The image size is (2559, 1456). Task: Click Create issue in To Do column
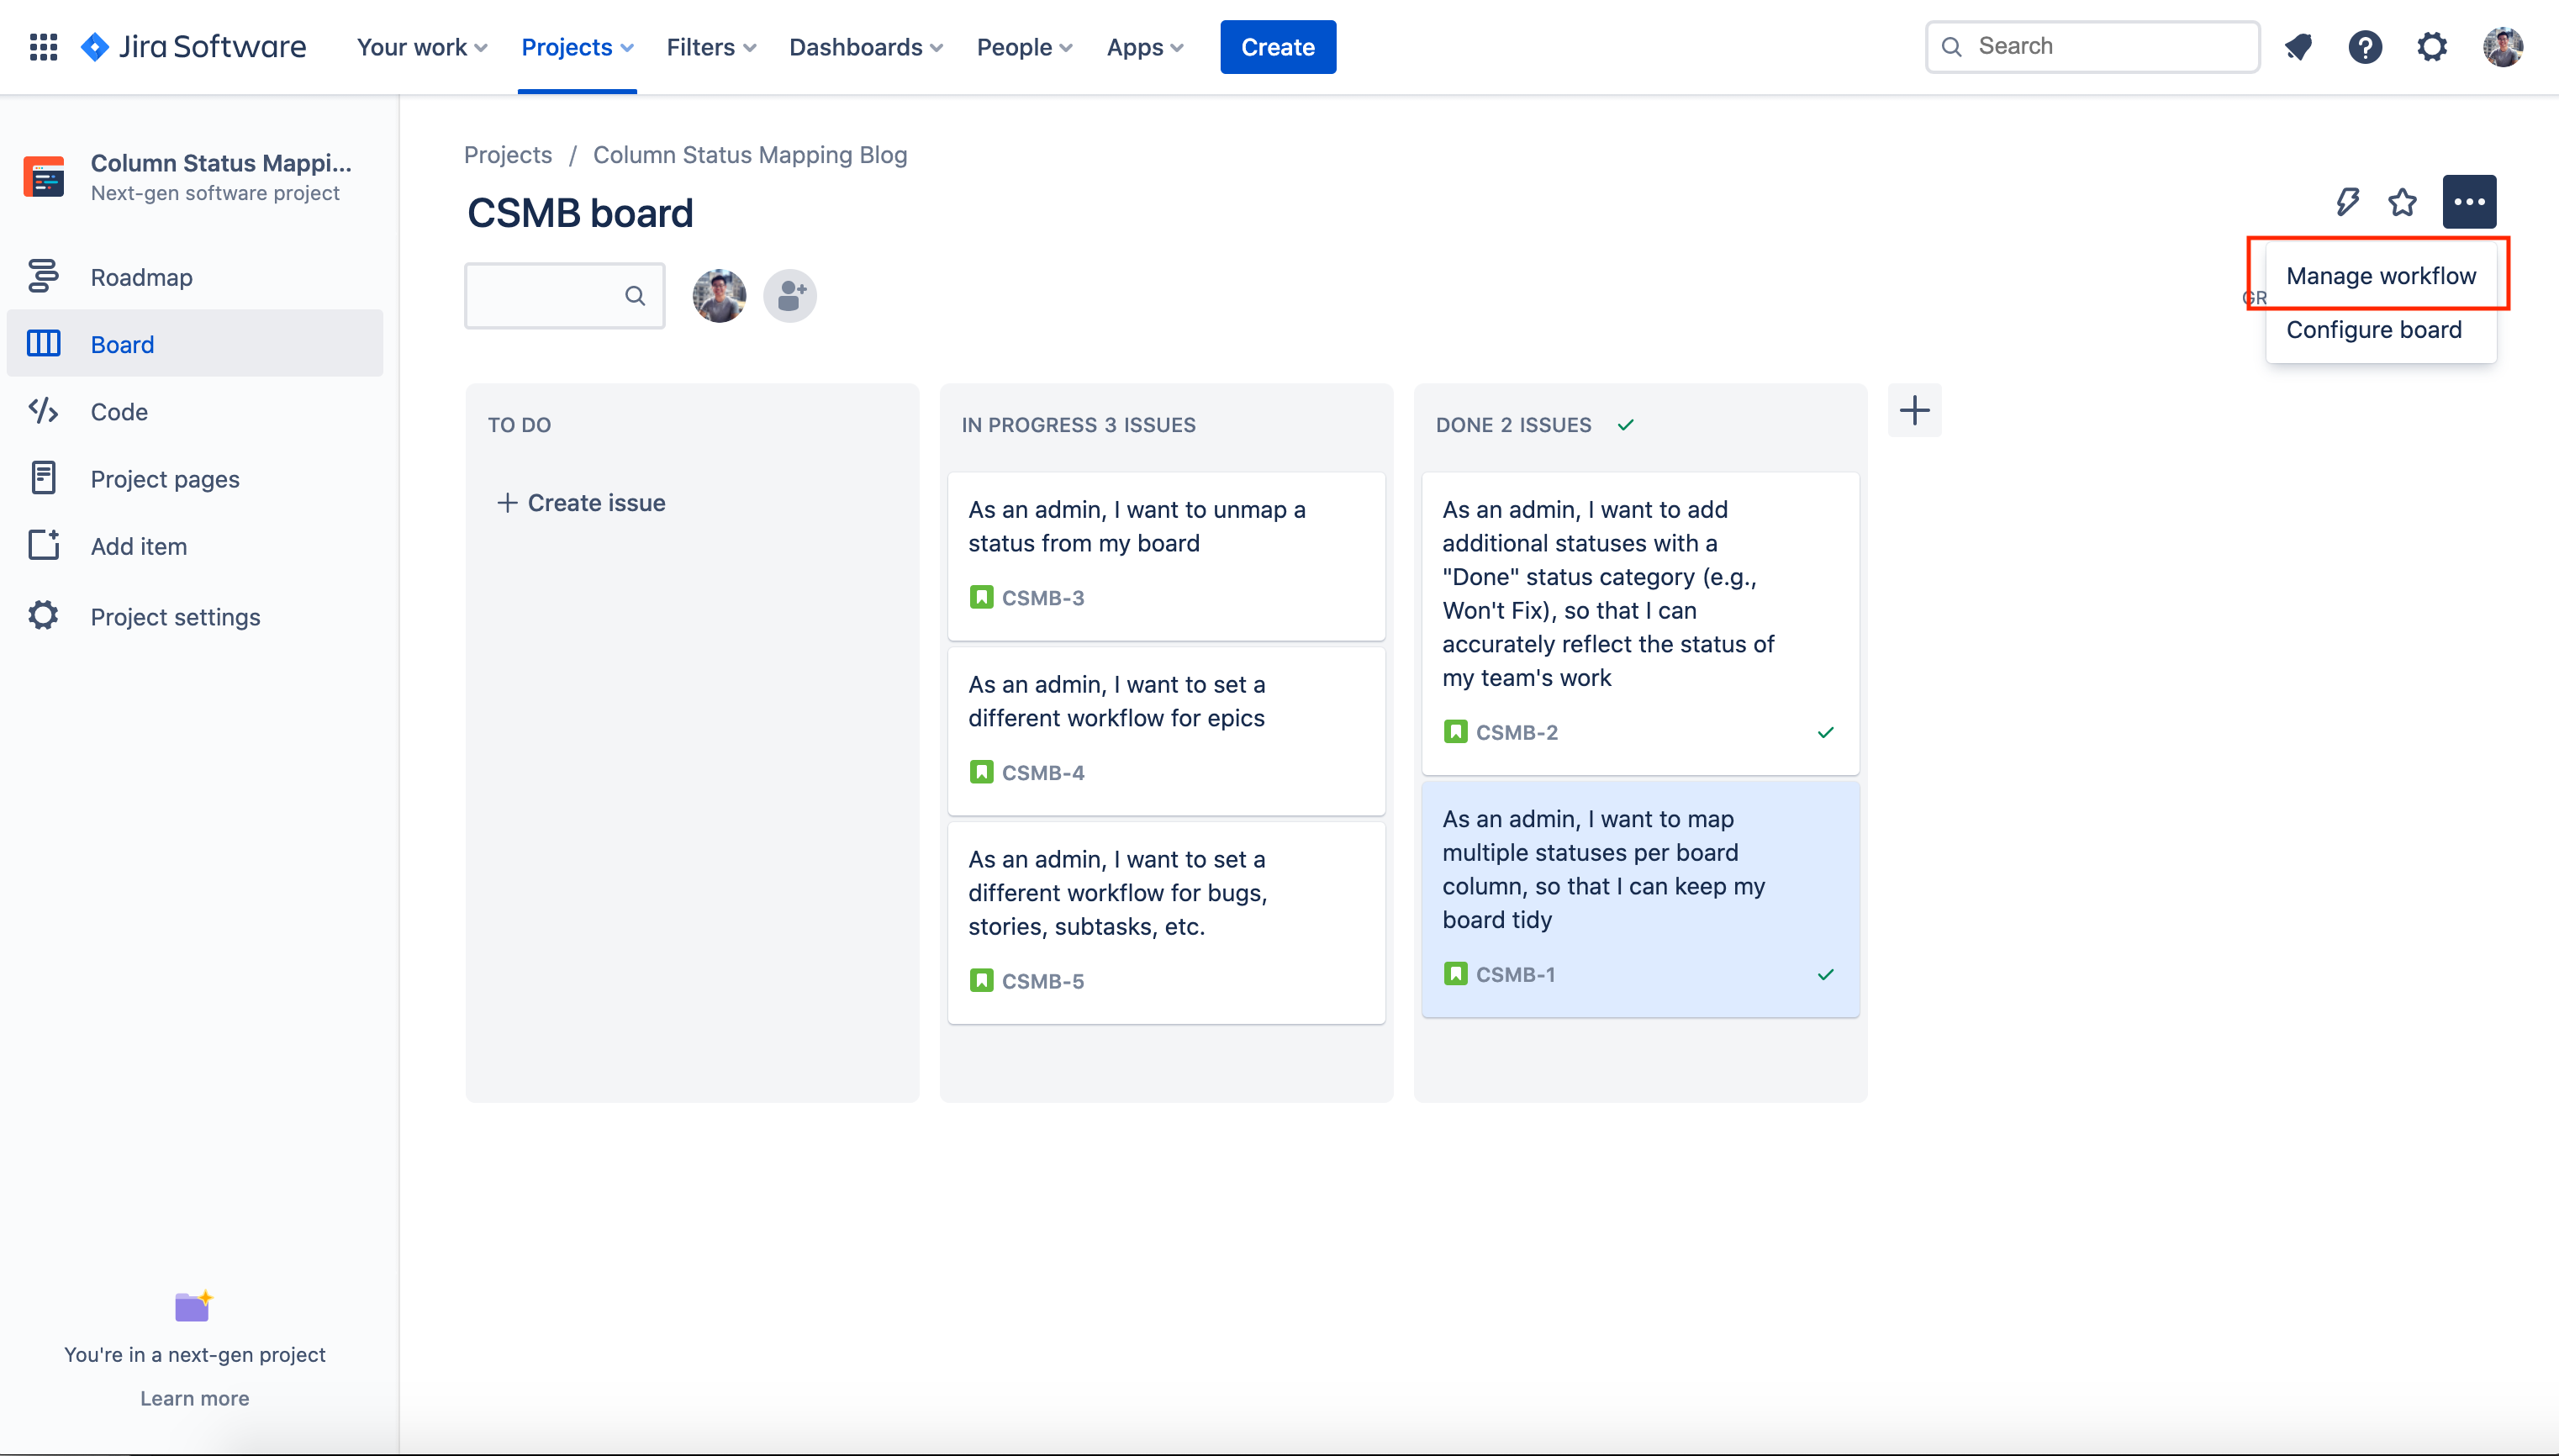click(582, 503)
